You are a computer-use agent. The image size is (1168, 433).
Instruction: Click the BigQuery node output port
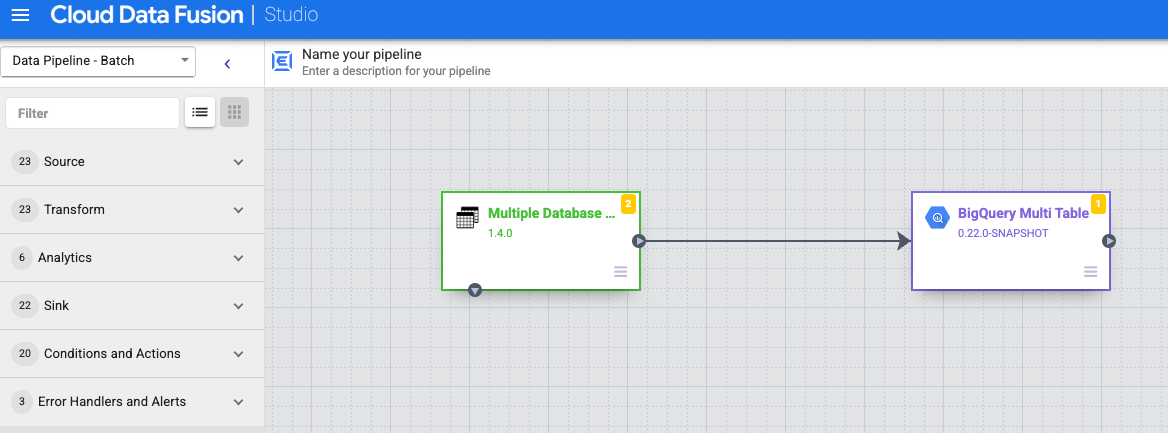1109,241
